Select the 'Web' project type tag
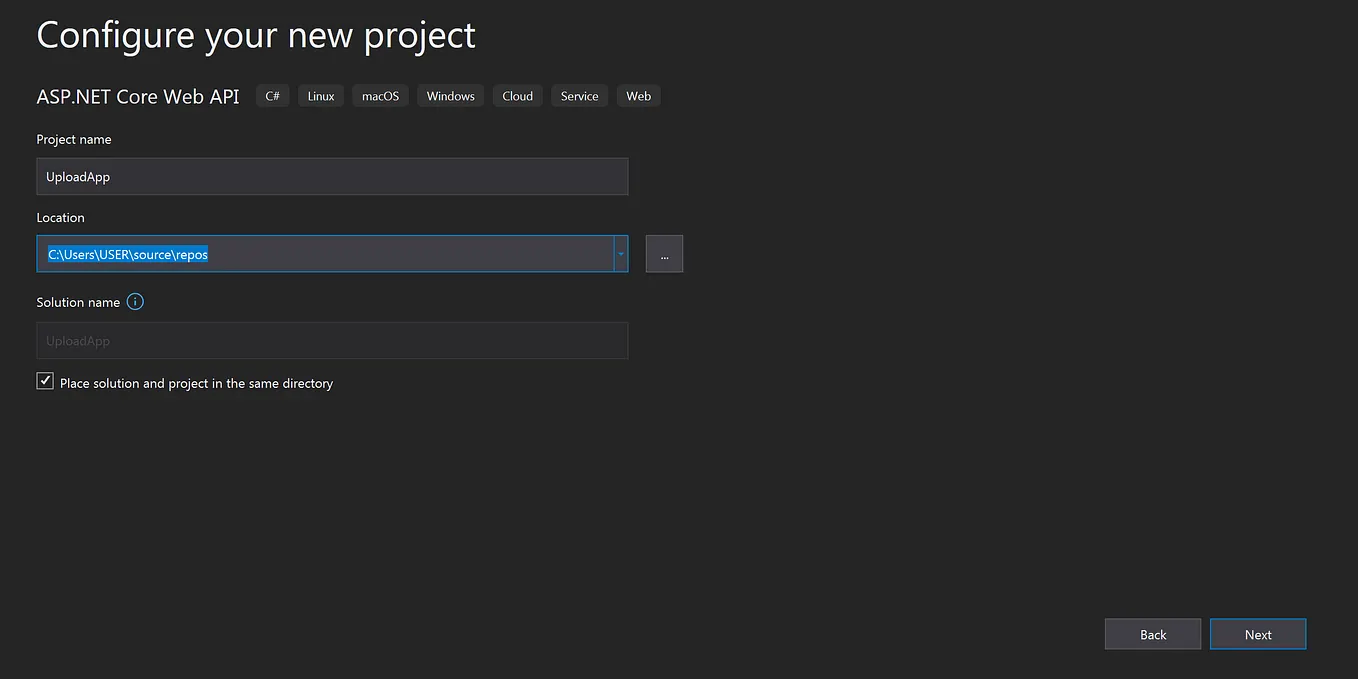1358x679 pixels. [638, 95]
